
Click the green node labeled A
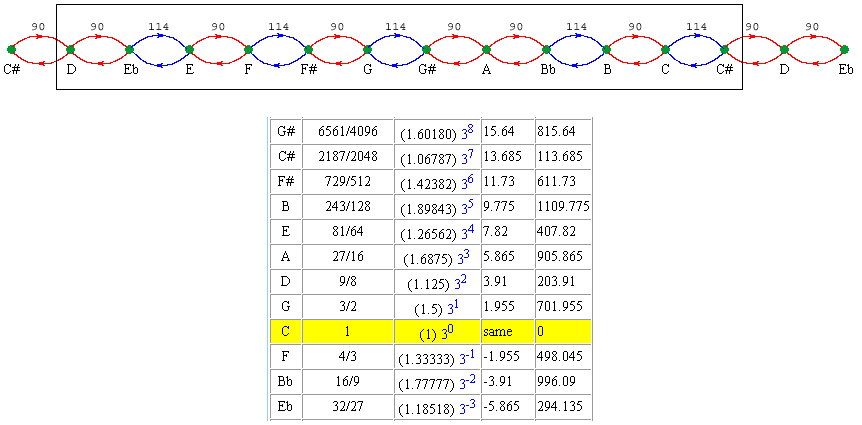pos(486,49)
